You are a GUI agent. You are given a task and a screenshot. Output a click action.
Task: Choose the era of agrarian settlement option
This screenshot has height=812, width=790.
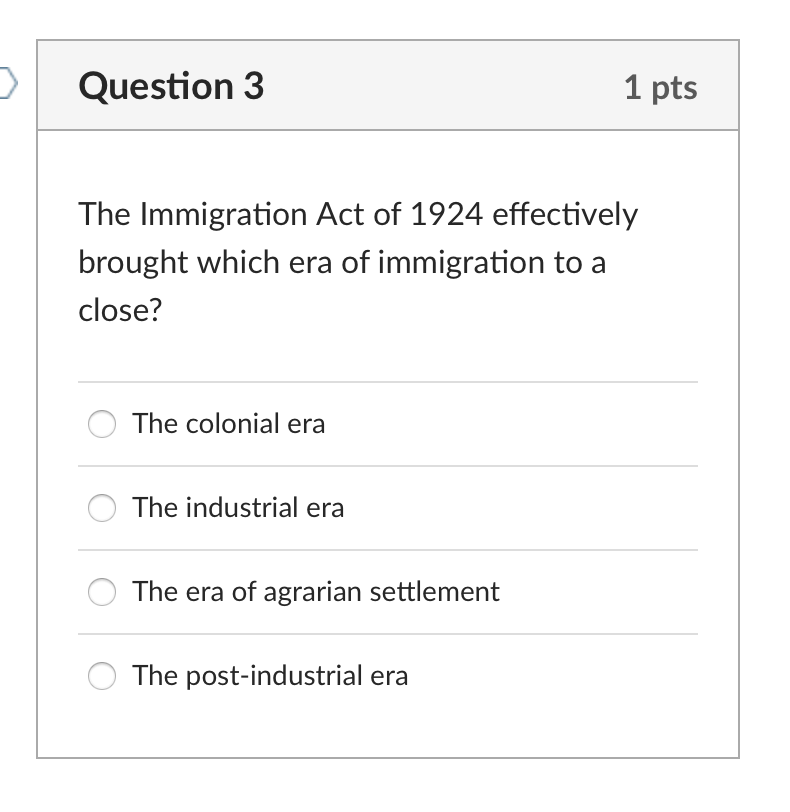pyautogui.click(x=316, y=592)
